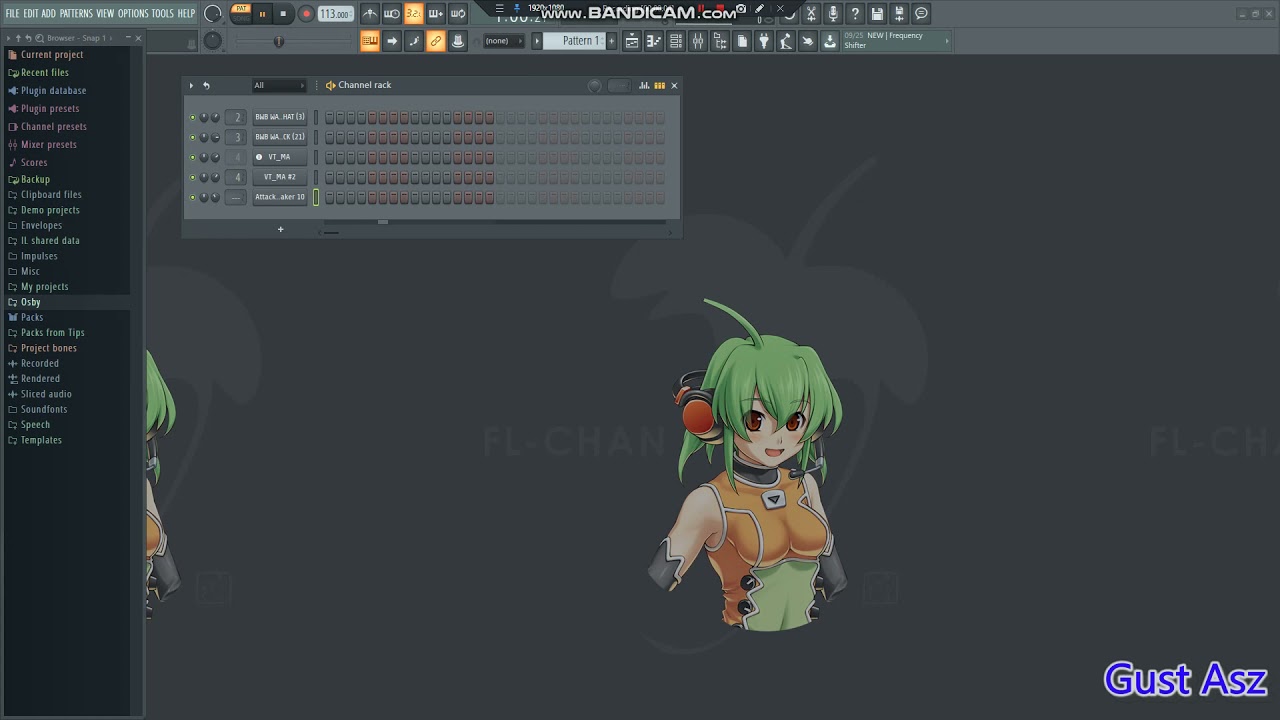Click the VT_MA channel button
Viewport: 1280px width, 720px height.
pos(280,157)
